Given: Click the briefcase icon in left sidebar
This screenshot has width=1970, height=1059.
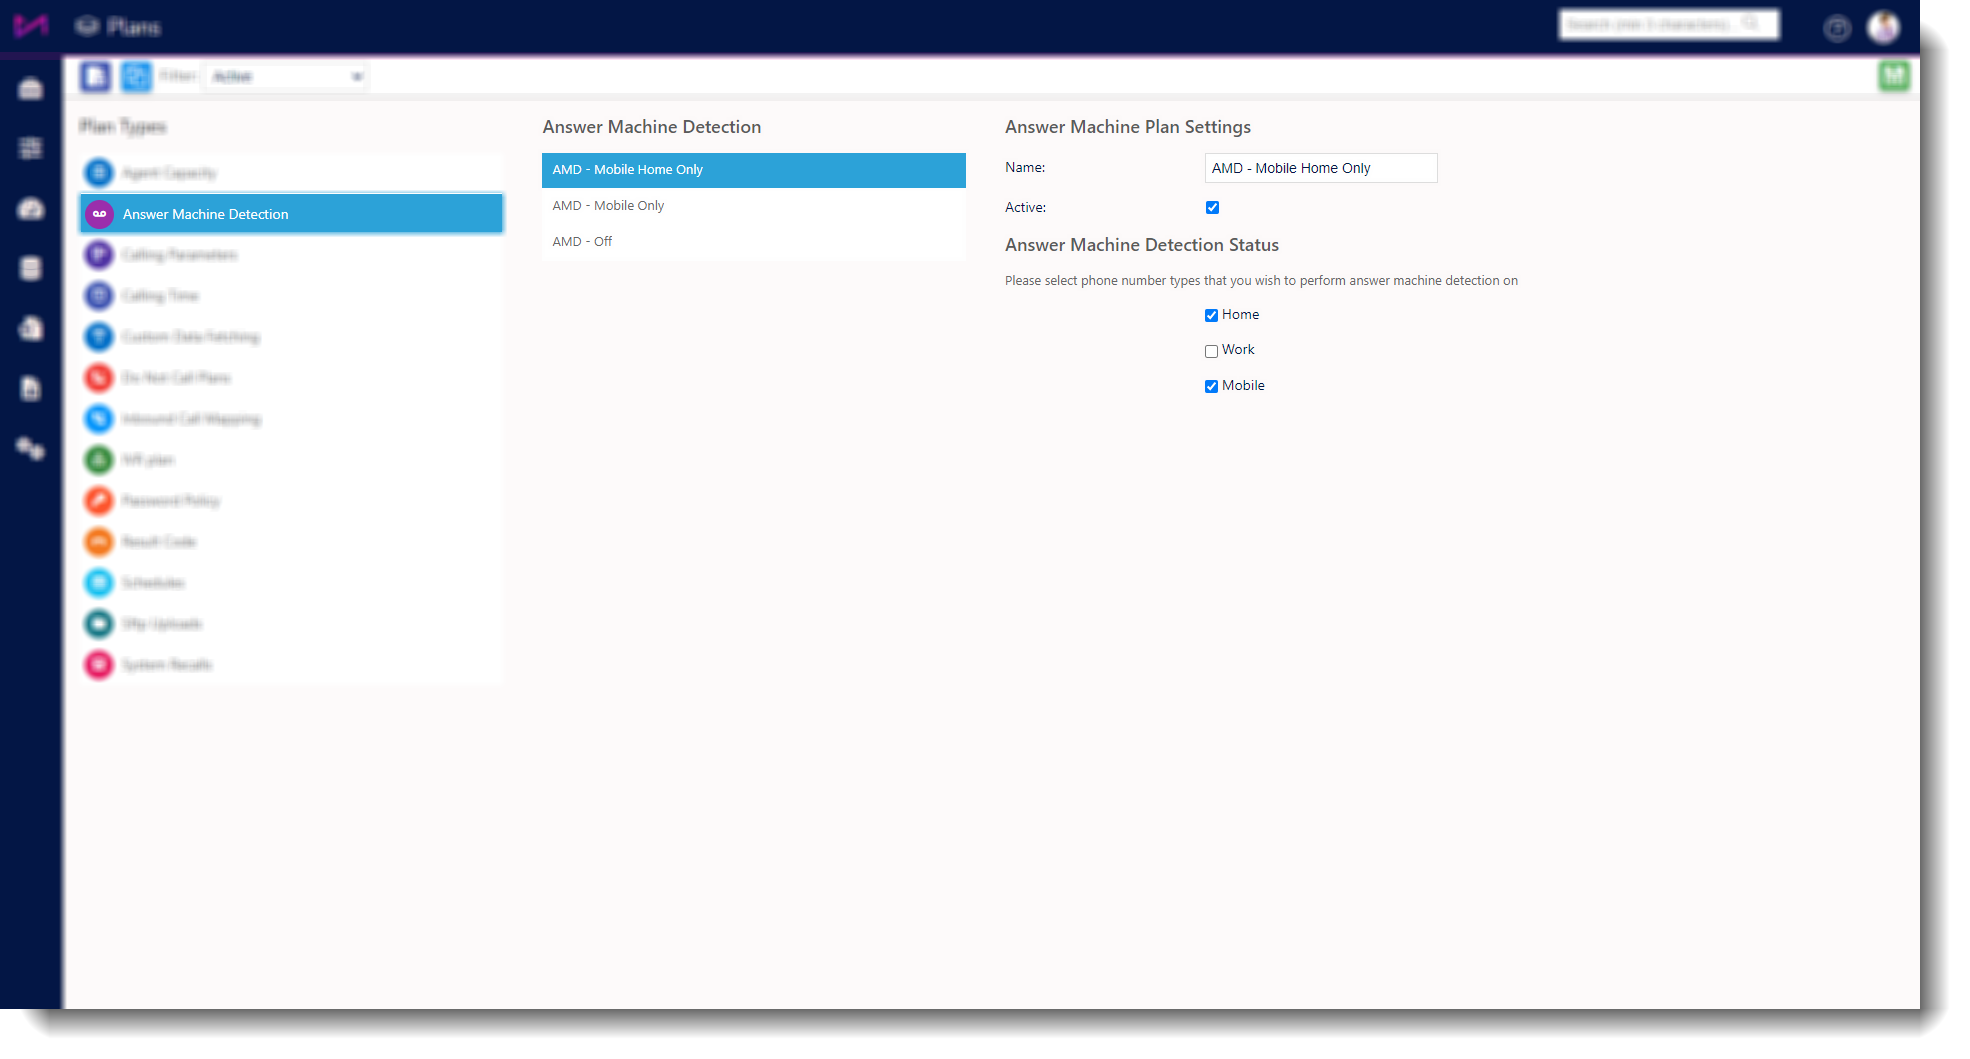Looking at the screenshot, I should tap(31, 89).
